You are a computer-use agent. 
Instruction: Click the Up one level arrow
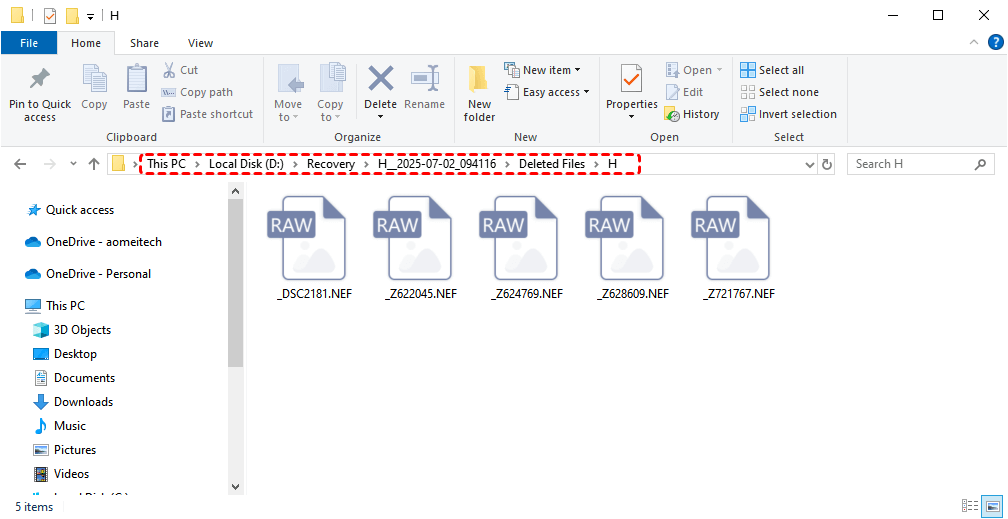(x=94, y=164)
